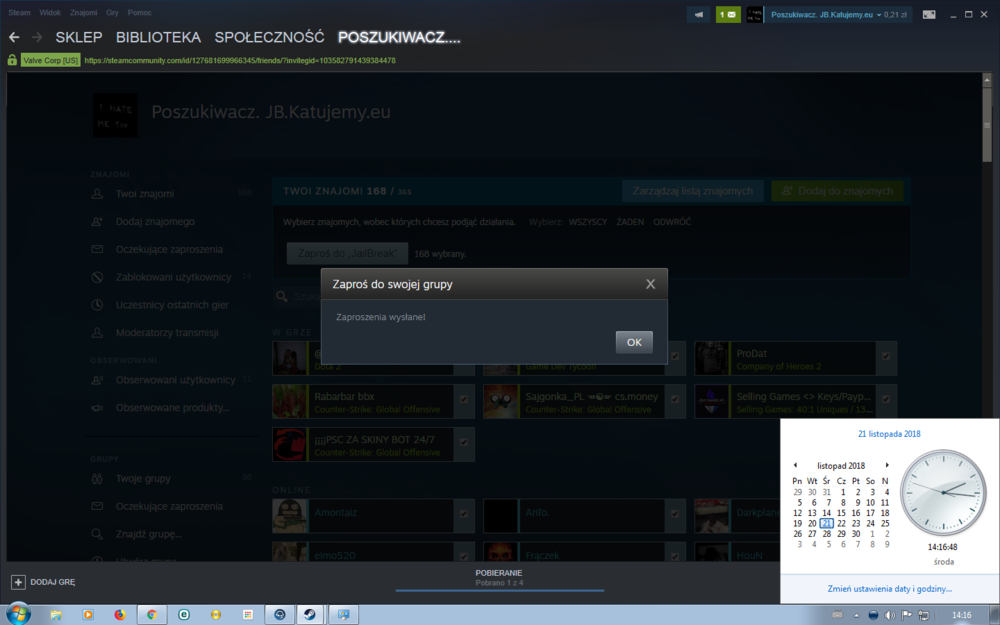Click the Dodaj grę plus icon
The width and height of the screenshot is (1000, 625).
click(18, 582)
